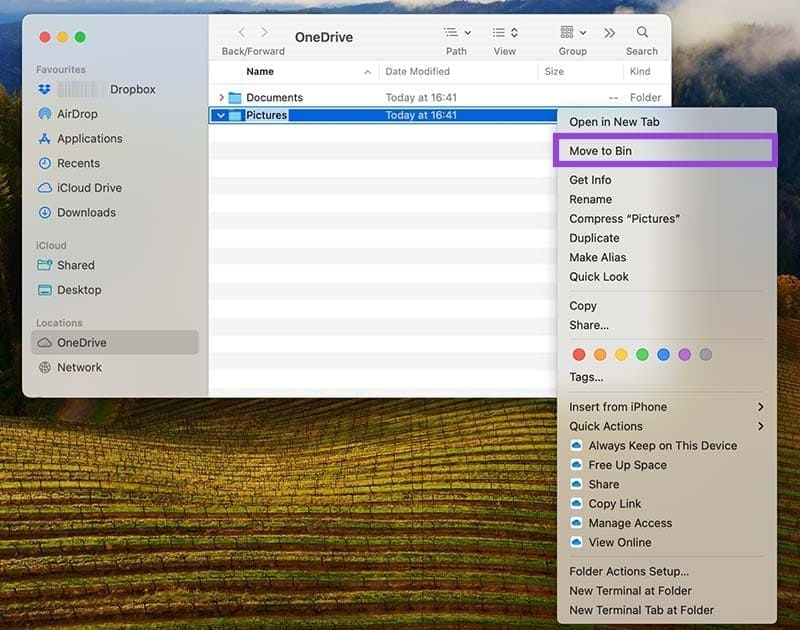Show more toolbar items double chevron

point(609,33)
